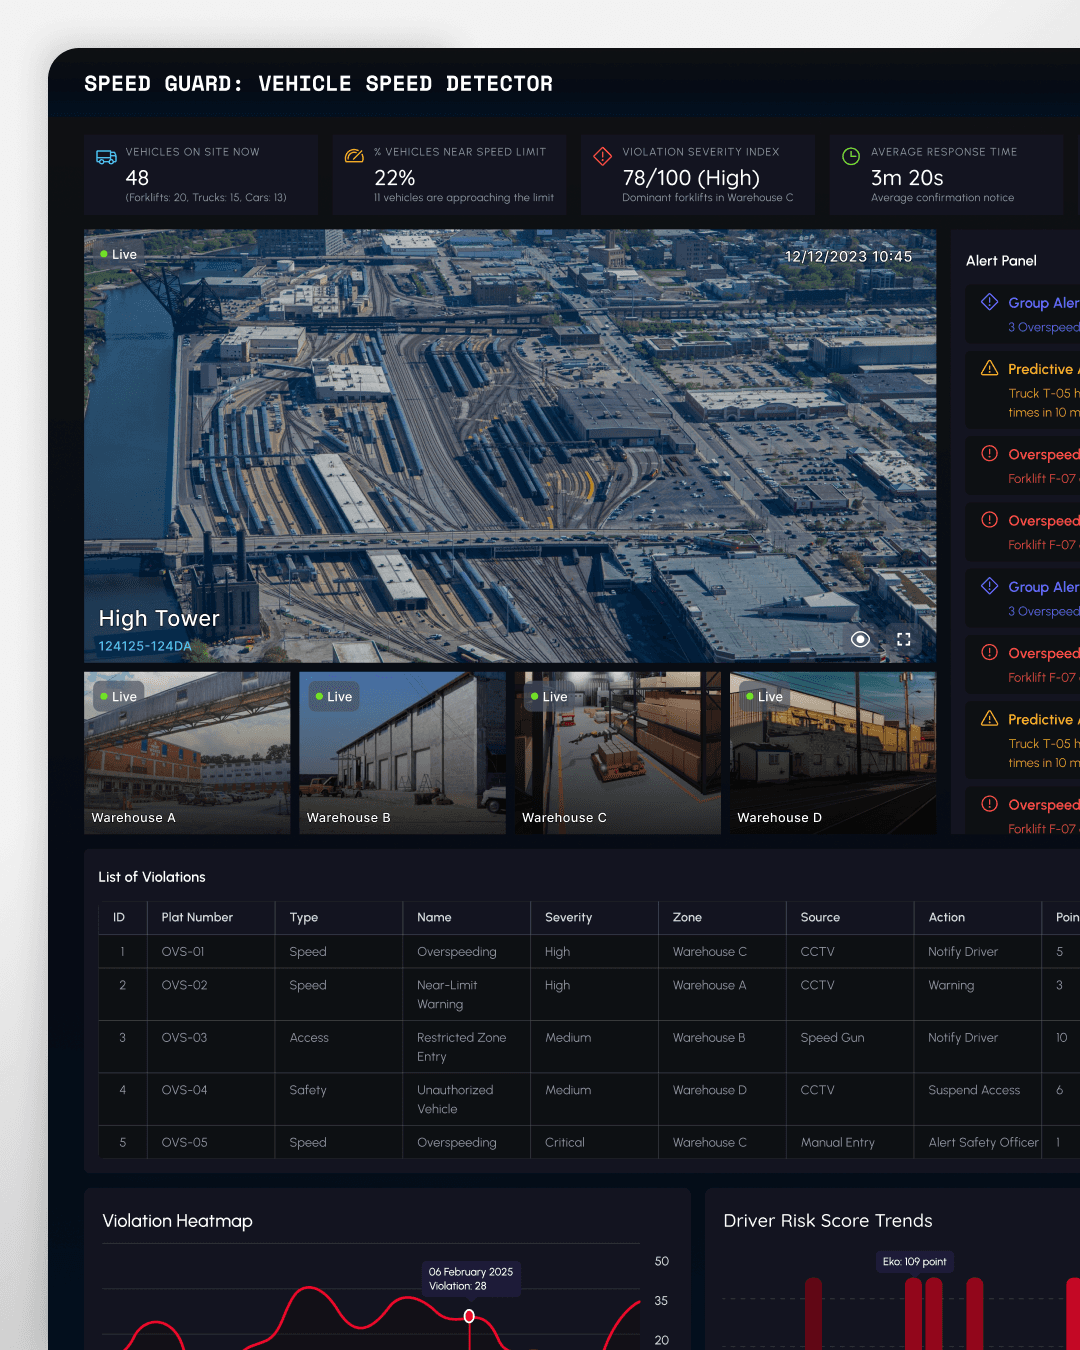Image resolution: width=1080 pixels, height=1350 pixels.
Task: Click the Driver Risk Score Trends title
Action: click(x=828, y=1221)
